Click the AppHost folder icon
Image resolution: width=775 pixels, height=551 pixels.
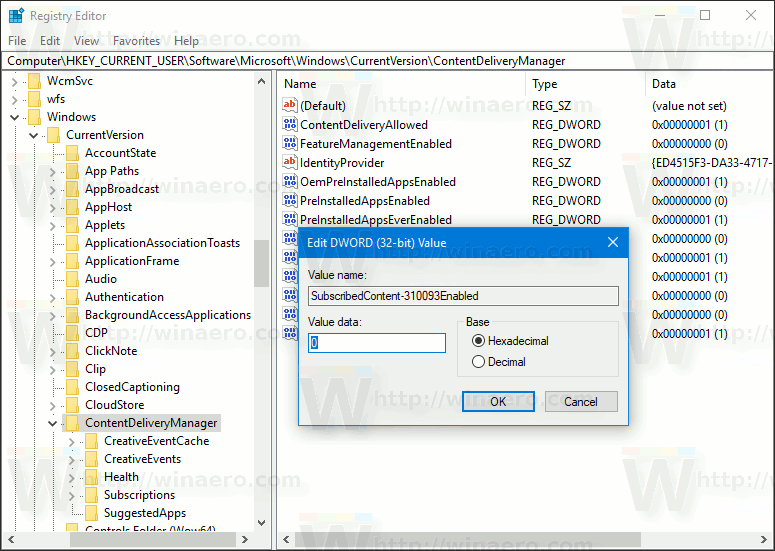pyautogui.click(x=73, y=207)
